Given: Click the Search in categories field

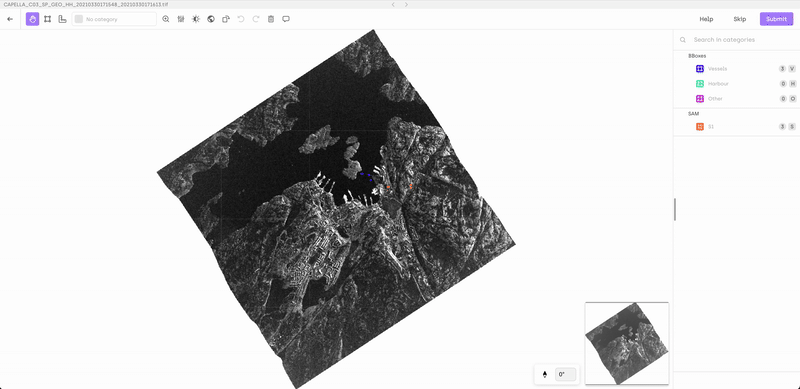Looking at the screenshot, I should click(x=736, y=39).
